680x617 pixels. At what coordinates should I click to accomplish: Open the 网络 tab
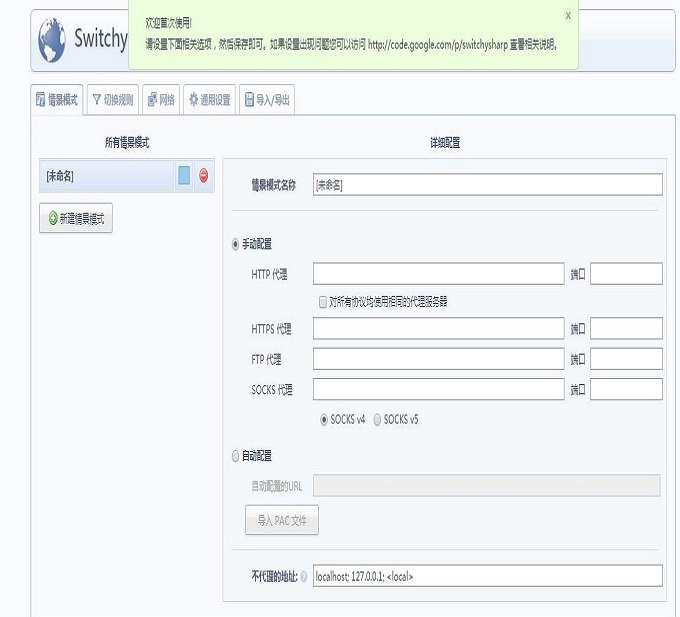tap(161, 100)
